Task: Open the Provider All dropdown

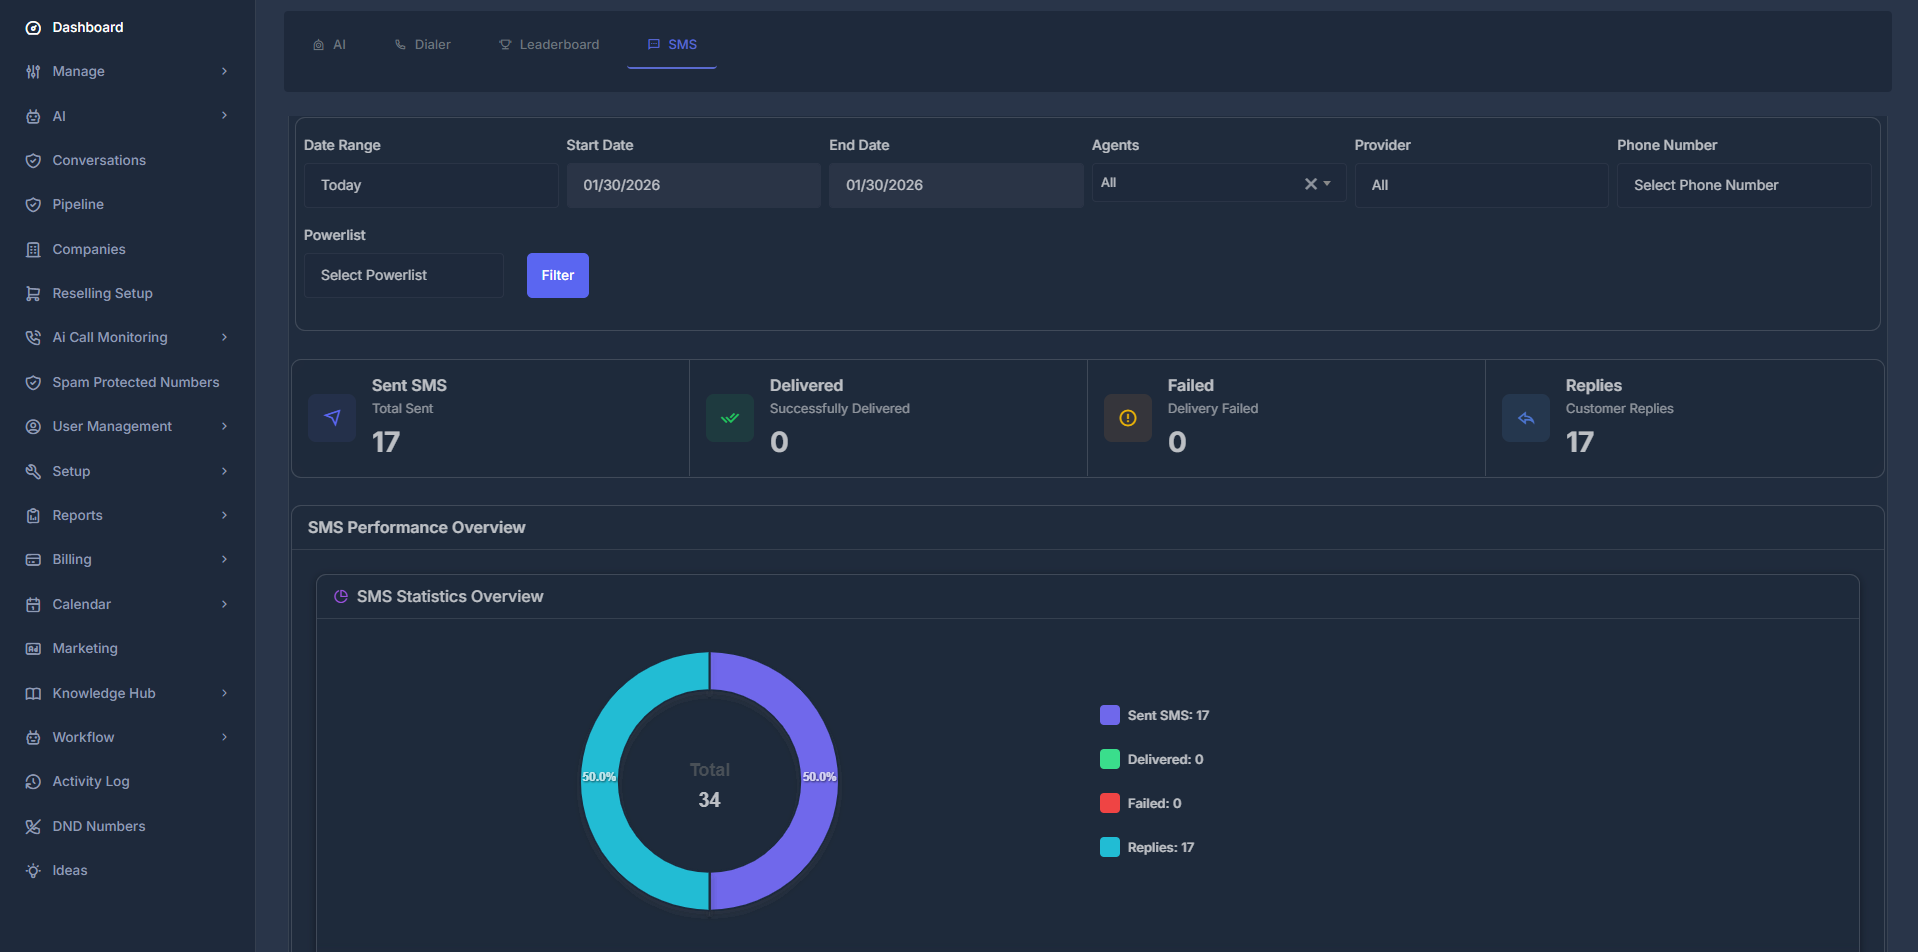Action: point(1481,185)
